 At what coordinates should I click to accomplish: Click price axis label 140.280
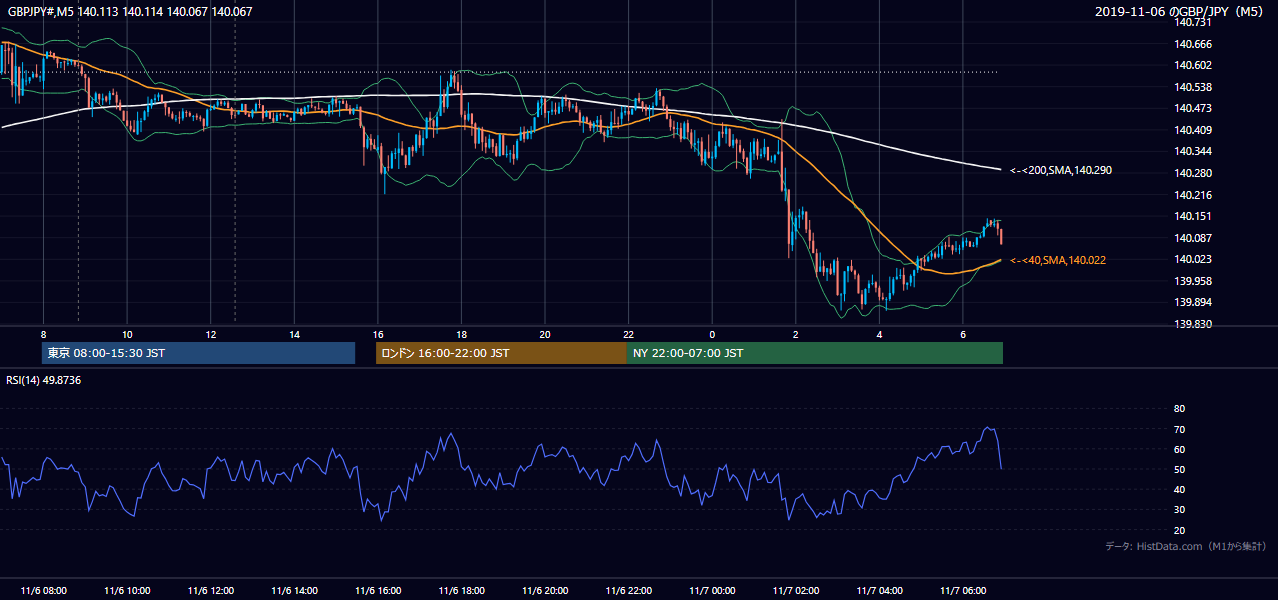coord(1194,173)
